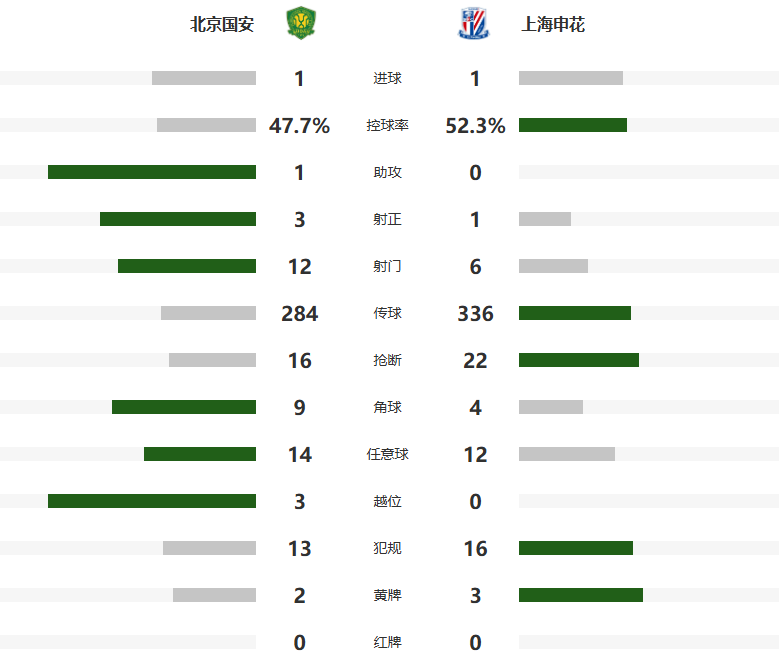Click Beijing Guoan's 47.7% possession value
Viewport: 780px width, 659px height.
coord(299,125)
